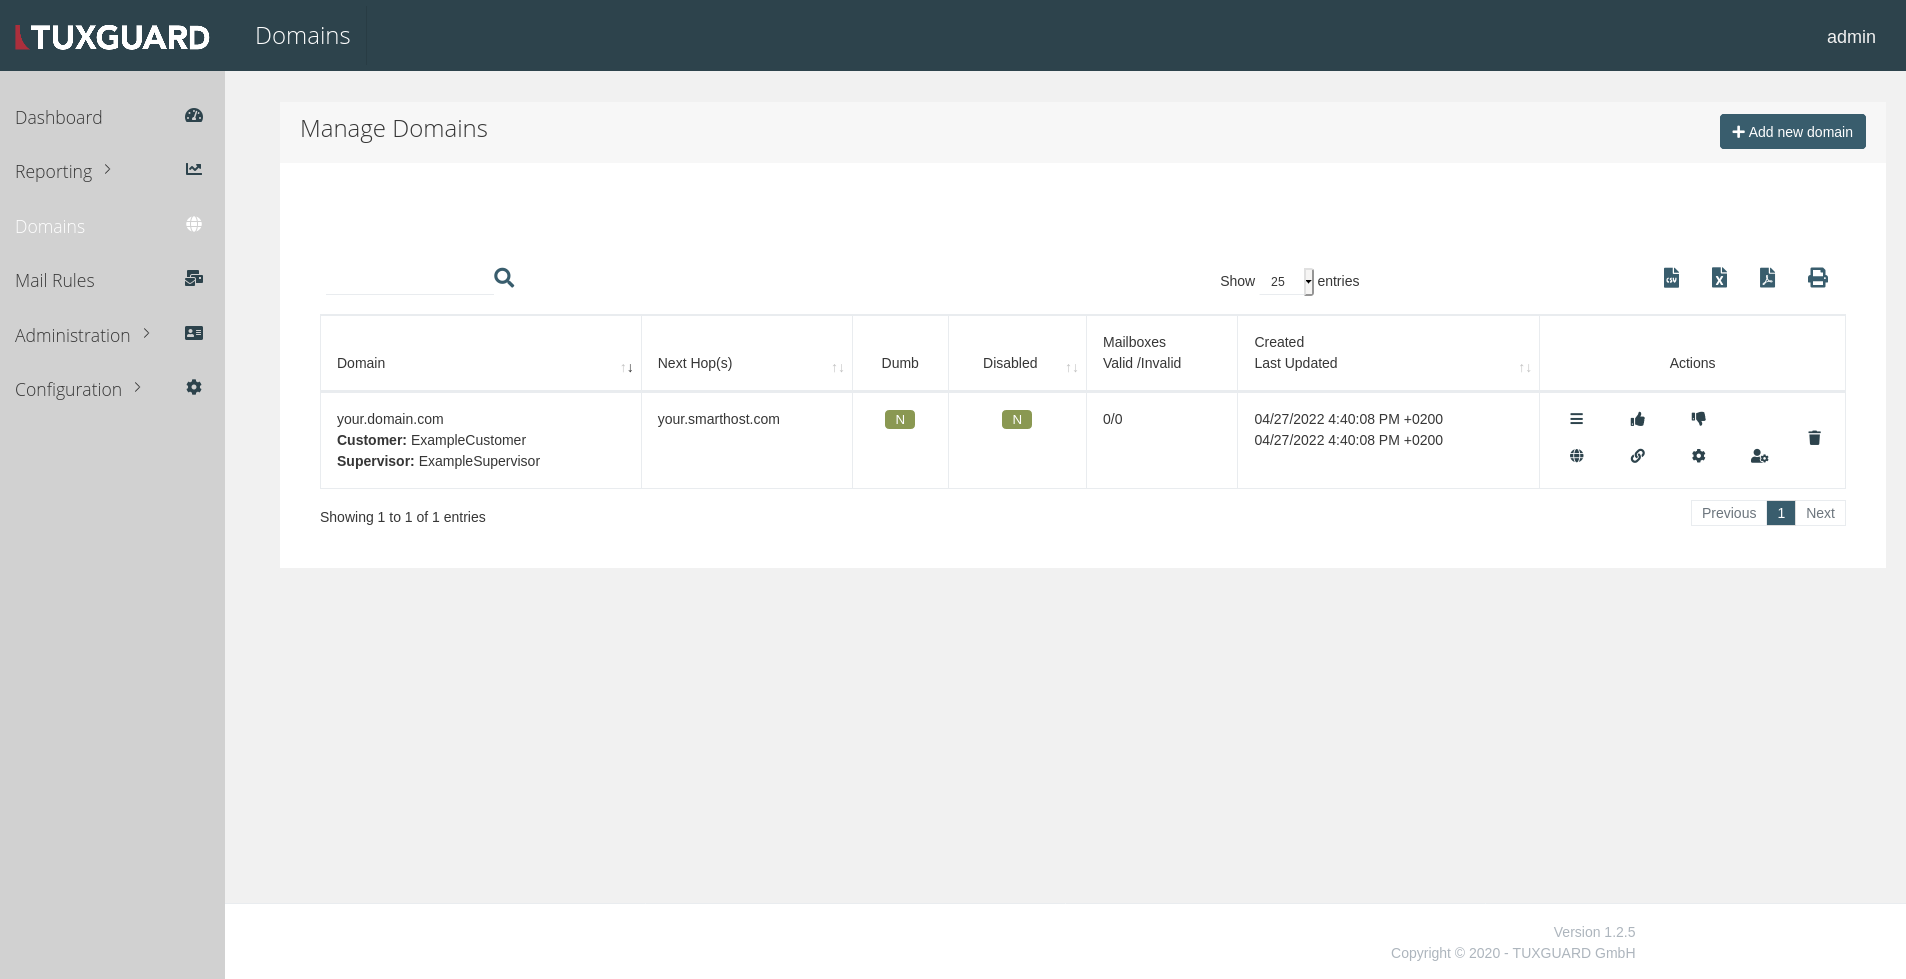Give a thumbs up on your.domain.com
Screen dimensions: 1906x979
click(1637, 419)
